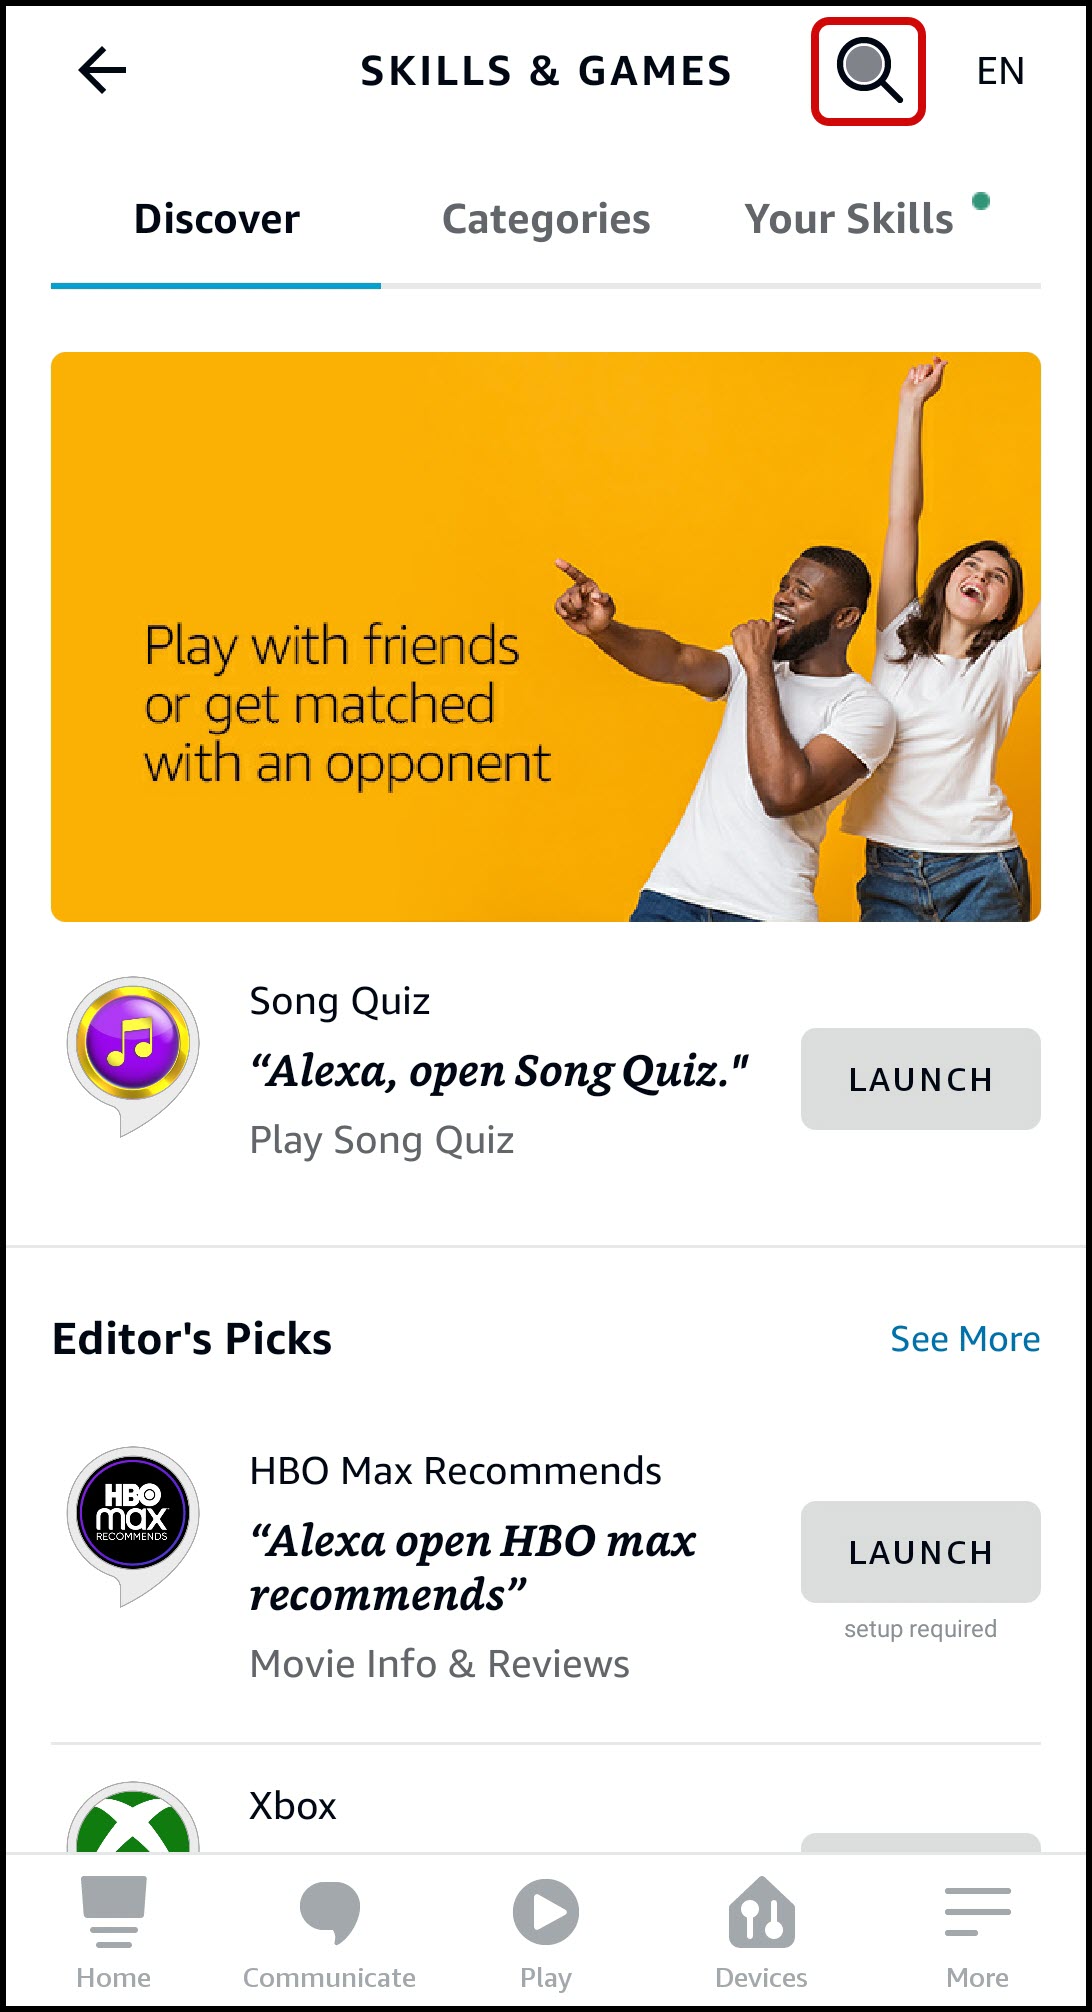
Task: Switch to the Discover tab
Action: (216, 219)
